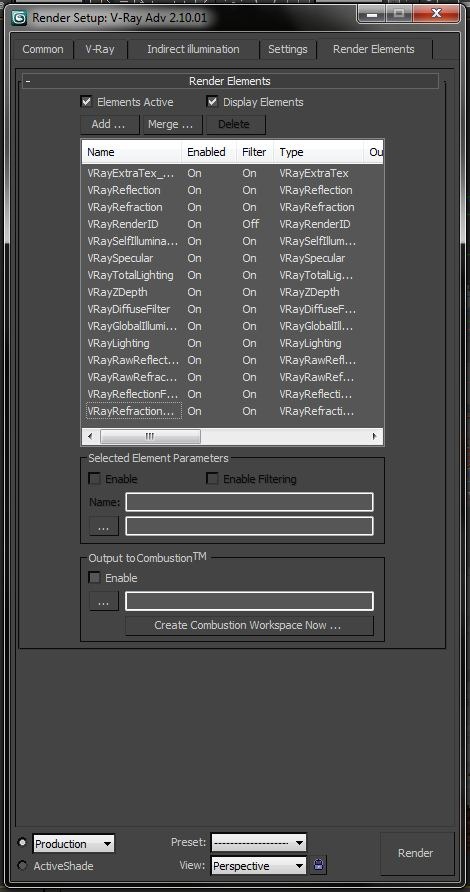Click the element Name input field
Screen dimensions: 470x892
point(249,502)
